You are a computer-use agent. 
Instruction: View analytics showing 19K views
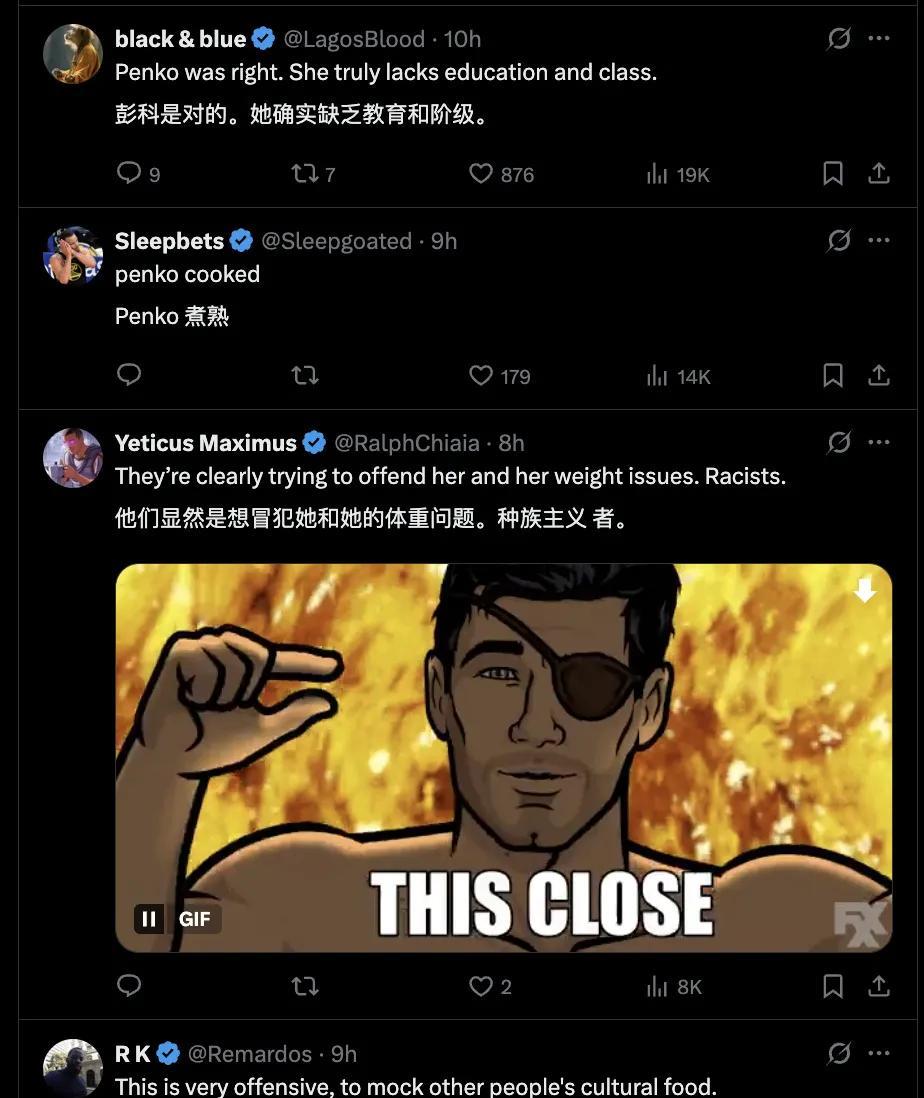(678, 174)
